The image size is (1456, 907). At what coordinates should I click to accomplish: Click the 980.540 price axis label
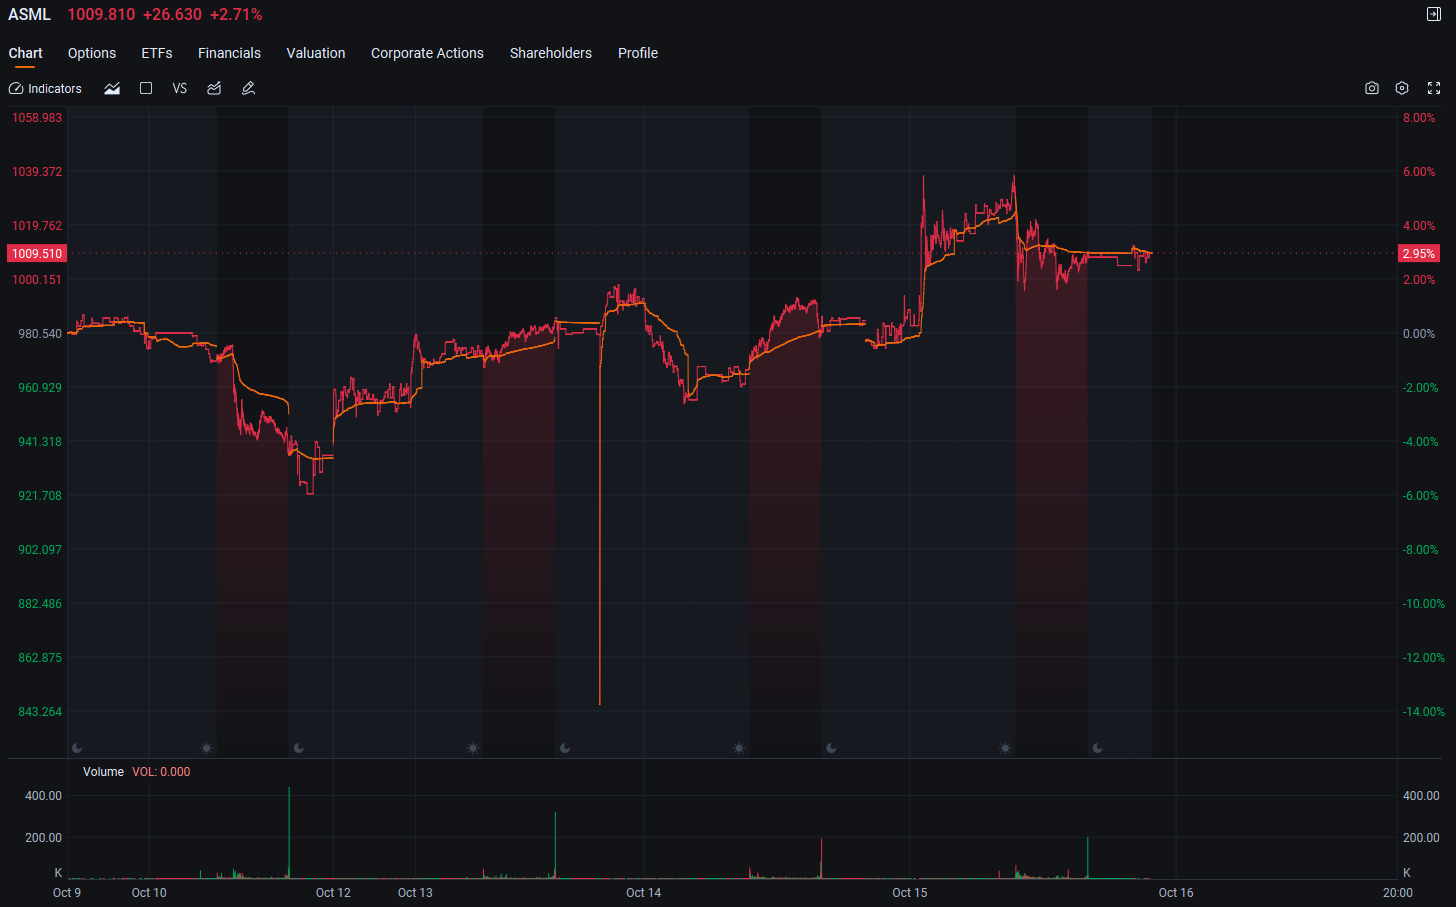click(x=40, y=334)
